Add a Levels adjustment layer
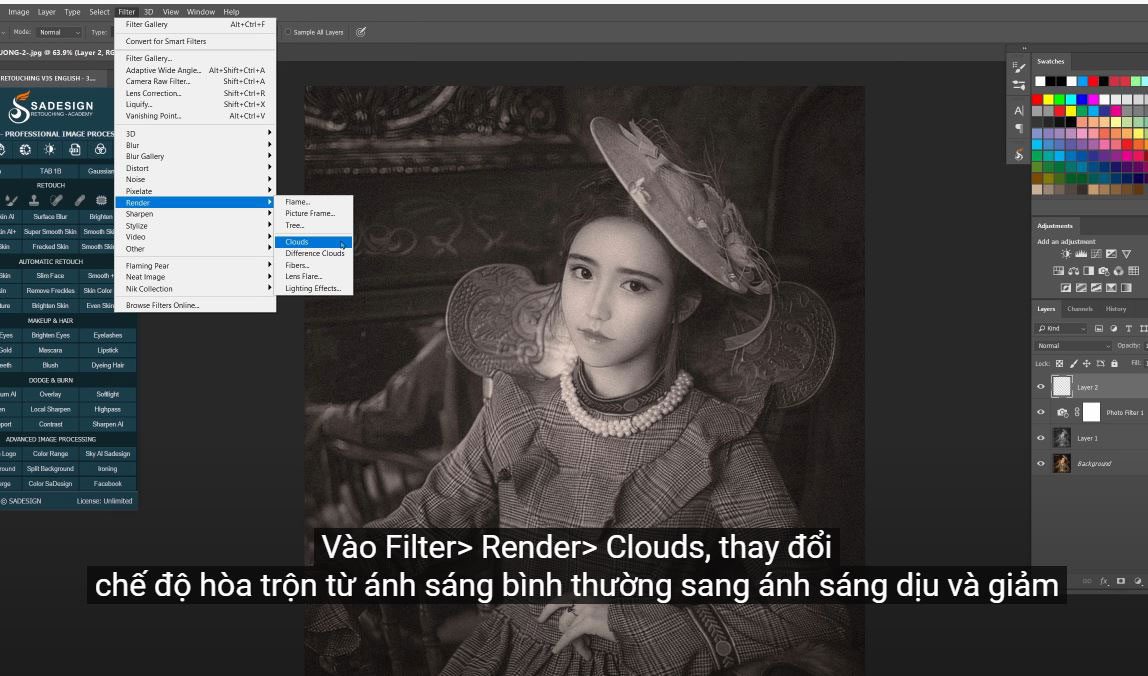Screen dimensions: 1148x676 click(1080, 255)
